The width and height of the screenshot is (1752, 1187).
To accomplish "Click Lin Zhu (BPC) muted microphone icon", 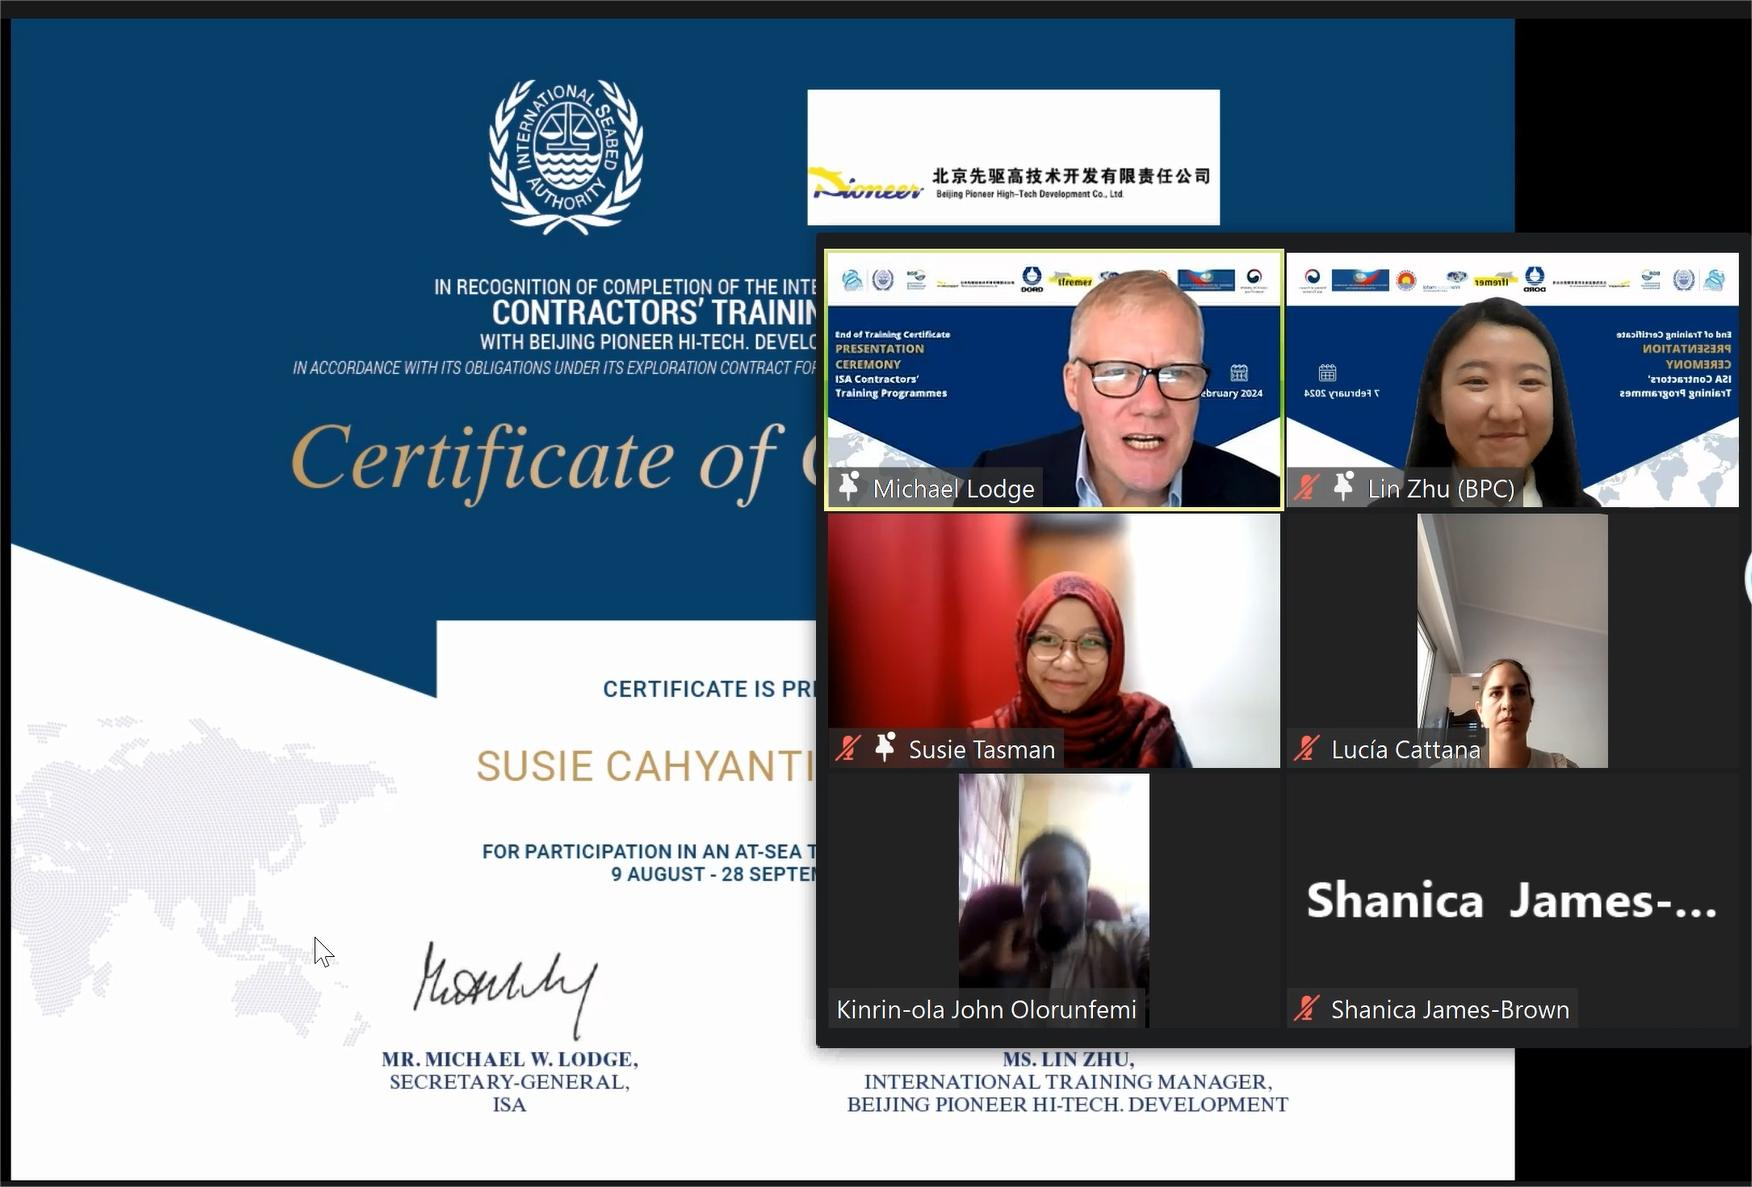I will point(1306,488).
